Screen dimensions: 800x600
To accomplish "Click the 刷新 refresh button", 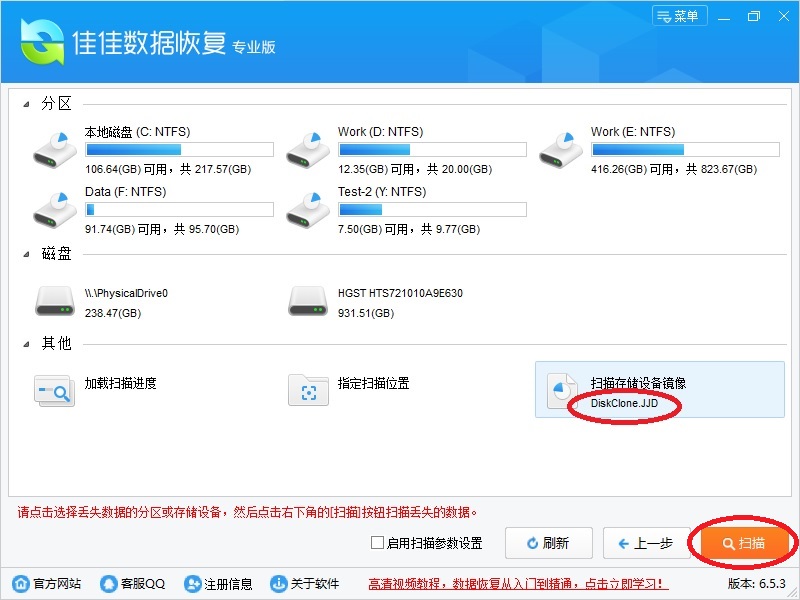I will click(548, 543).
